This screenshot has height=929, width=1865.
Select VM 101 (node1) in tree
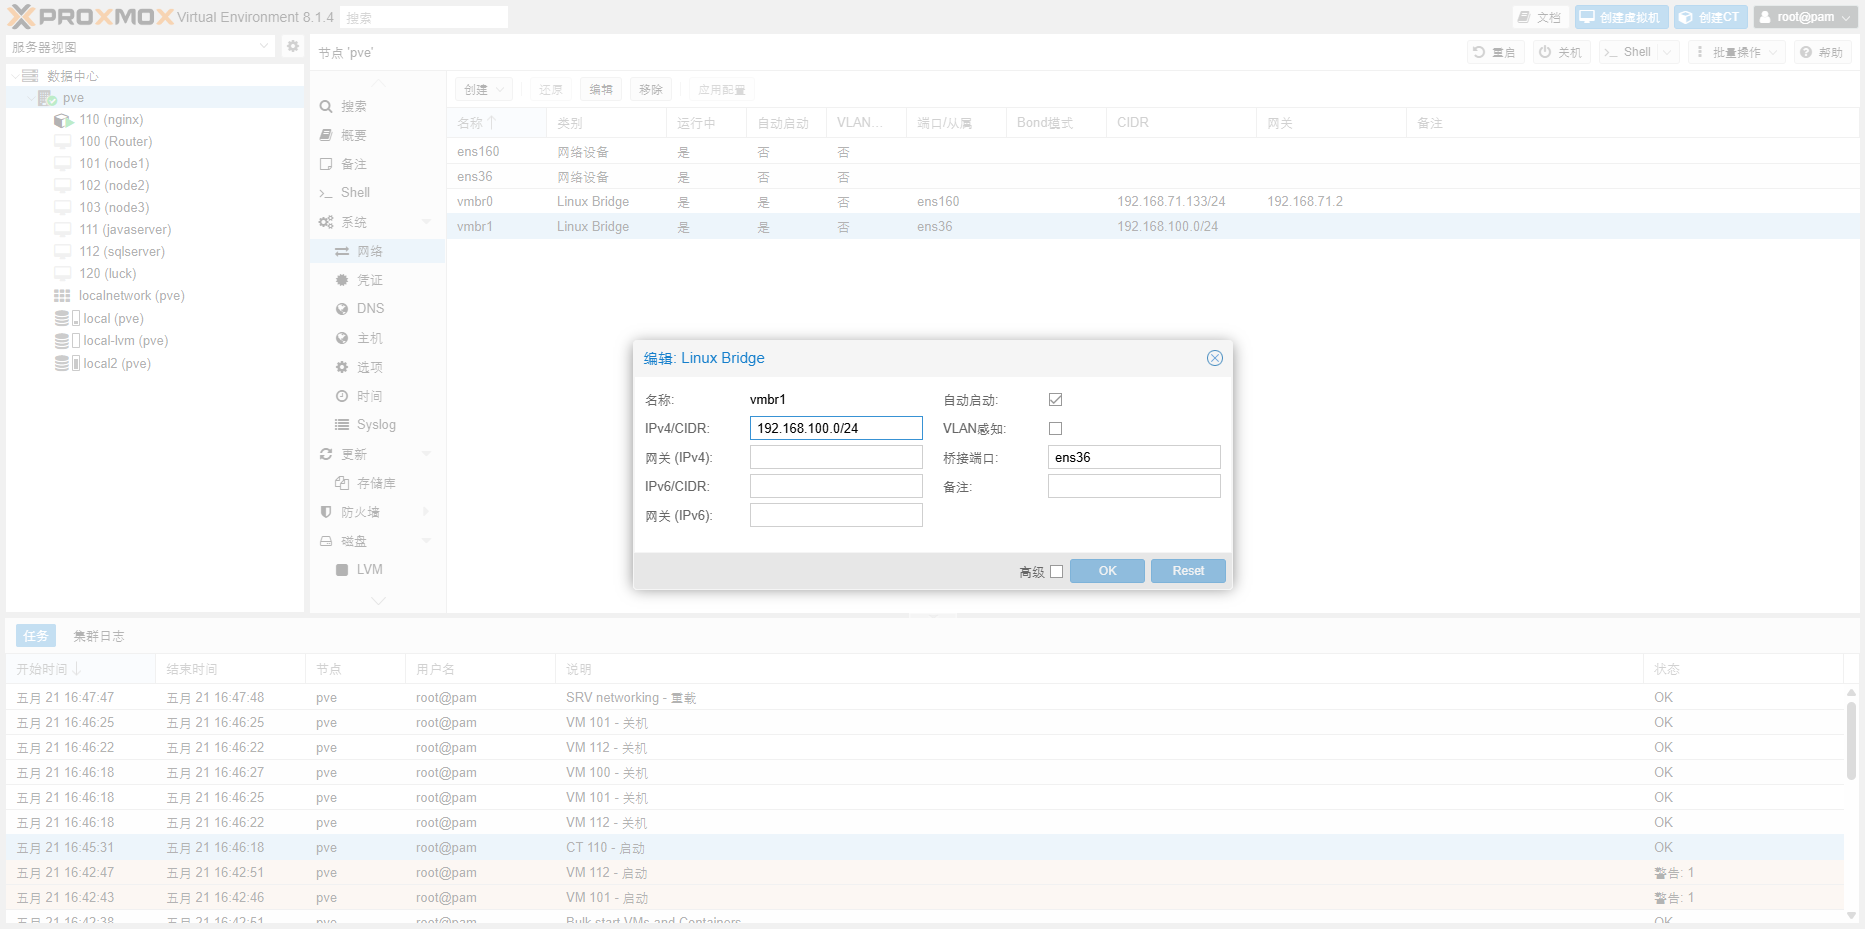(114, 164)
